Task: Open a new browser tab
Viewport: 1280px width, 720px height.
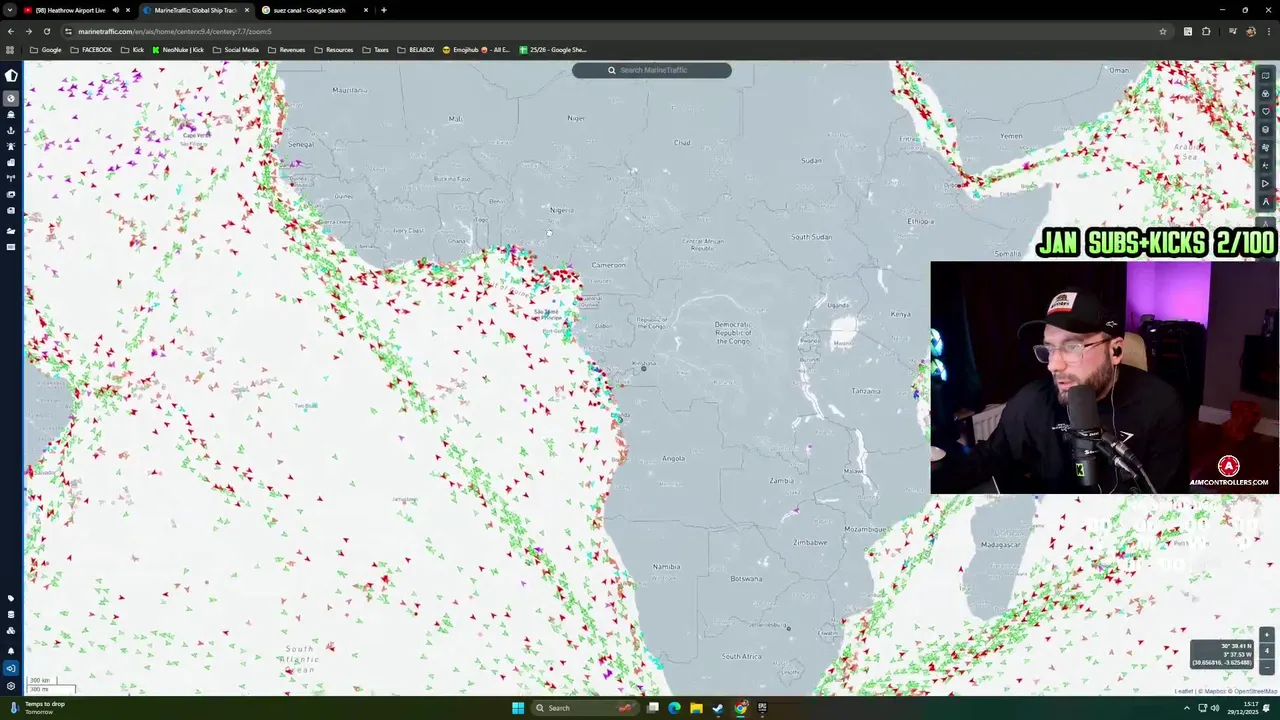Action: click(x=383, y=10)
